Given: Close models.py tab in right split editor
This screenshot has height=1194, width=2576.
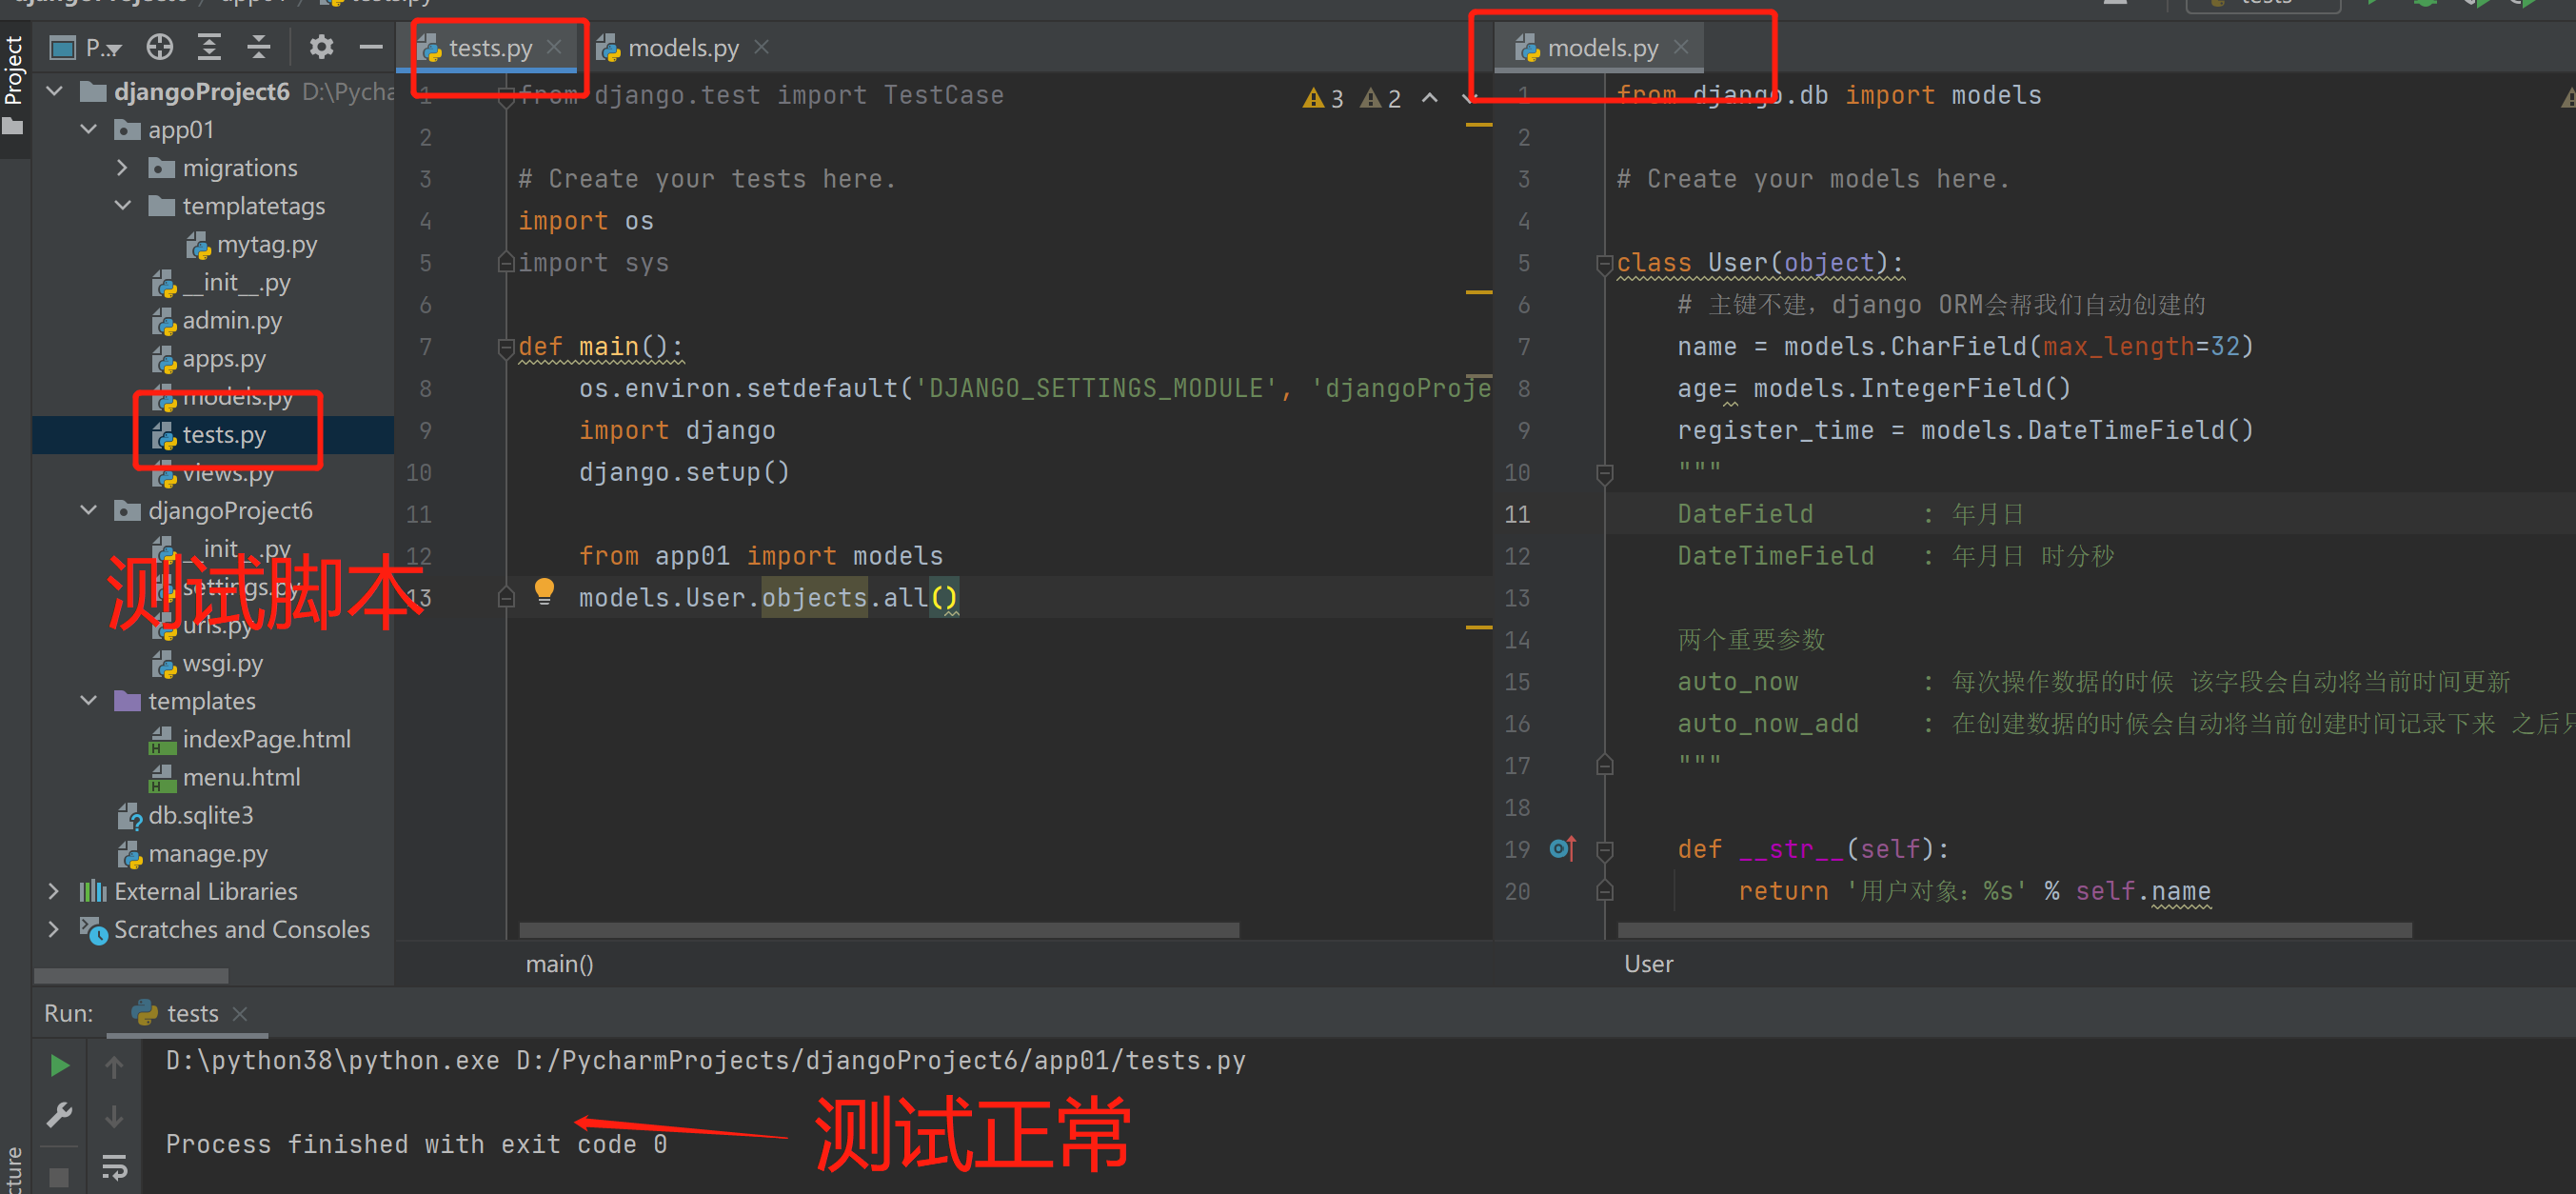Looking at the screenshot, I should coord(1681,47).
